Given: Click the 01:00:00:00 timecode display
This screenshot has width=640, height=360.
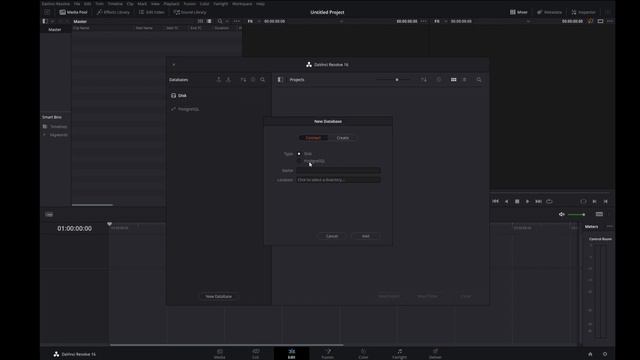Looking at the screenshot, I should (x=74, y=229).
